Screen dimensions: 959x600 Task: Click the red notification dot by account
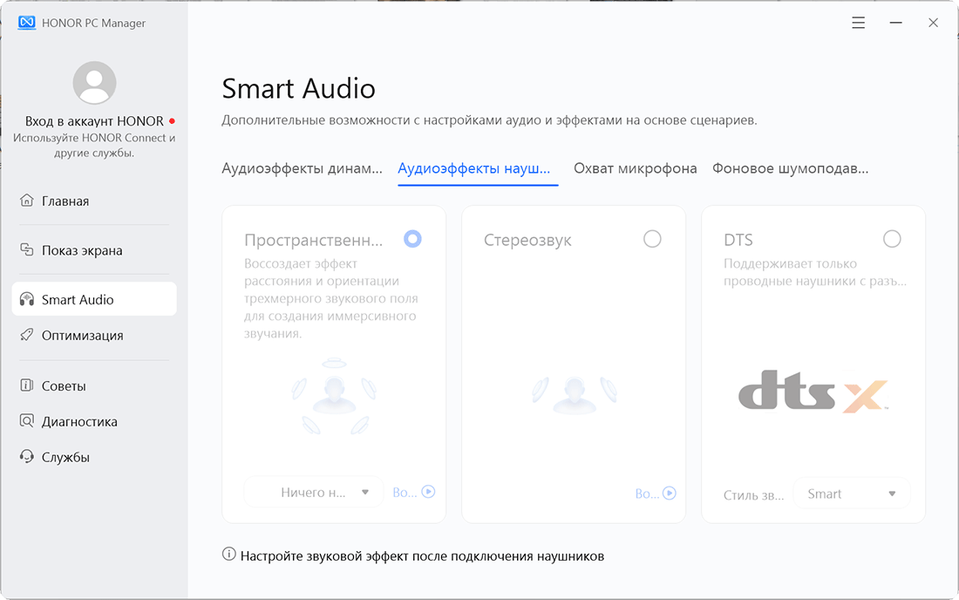coord(172,121)
